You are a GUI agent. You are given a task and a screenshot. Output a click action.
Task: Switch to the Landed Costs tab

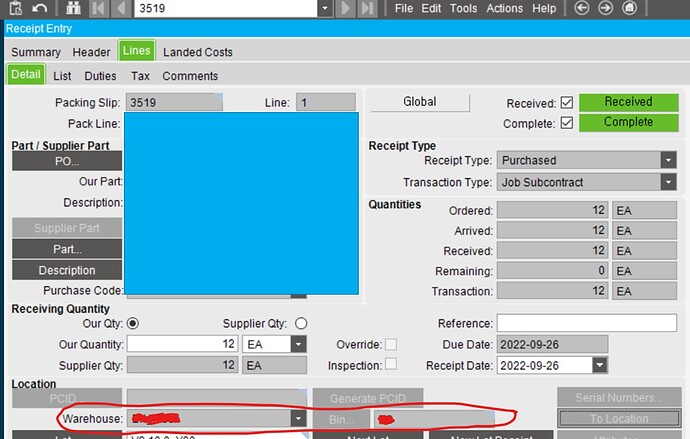[198, 52]
